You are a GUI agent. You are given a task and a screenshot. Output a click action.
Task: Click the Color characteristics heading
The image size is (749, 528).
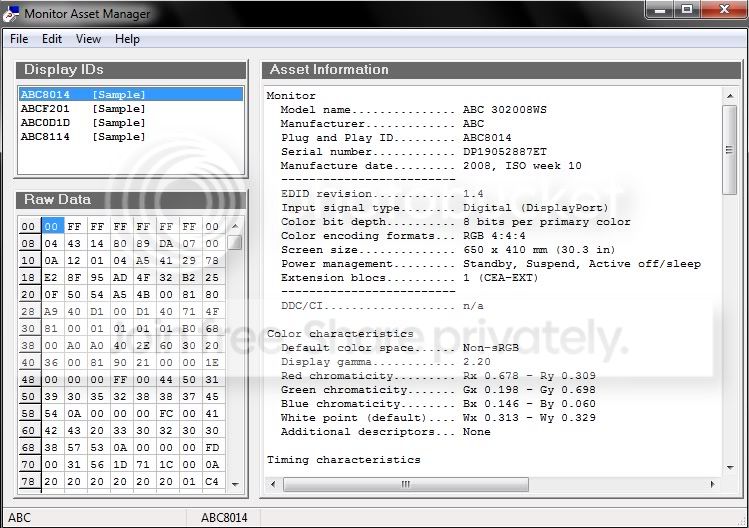(340, 334)
